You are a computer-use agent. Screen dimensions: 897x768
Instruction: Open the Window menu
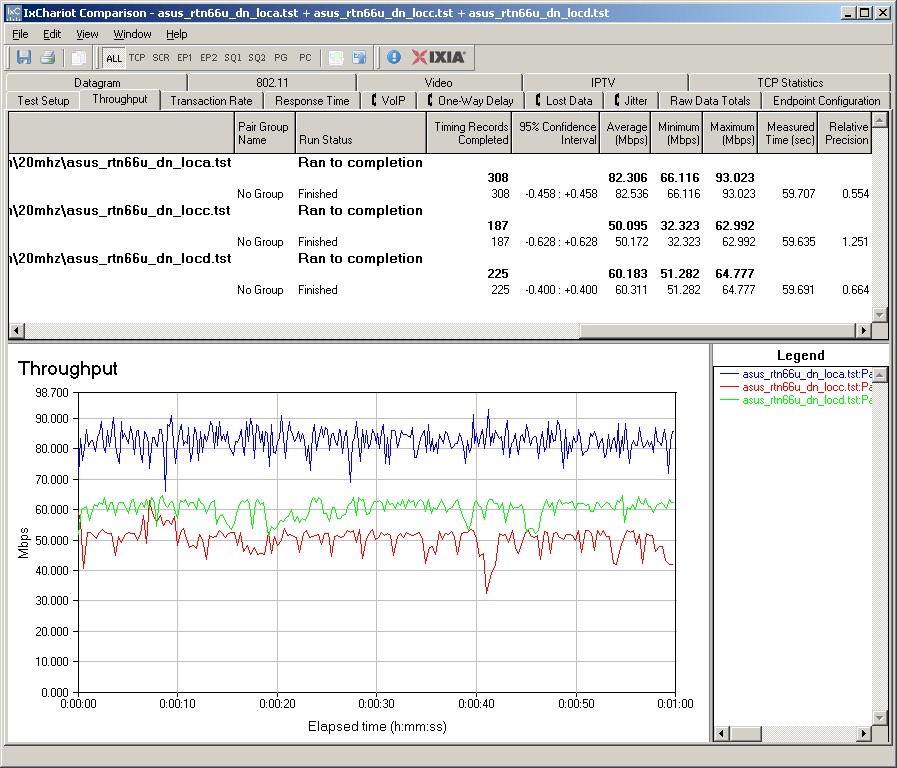pos(132,34)
